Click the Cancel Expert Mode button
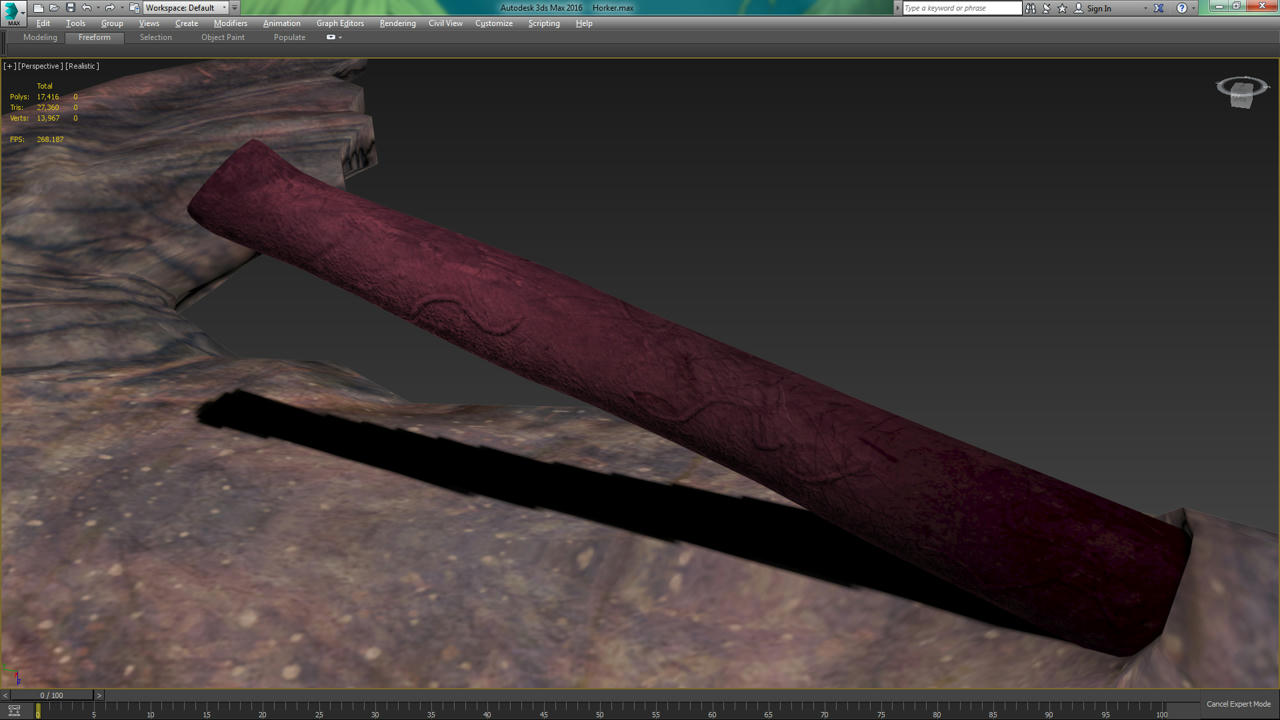The image size is (1280, 720). pyautogui.click(x=1238, y=704)
